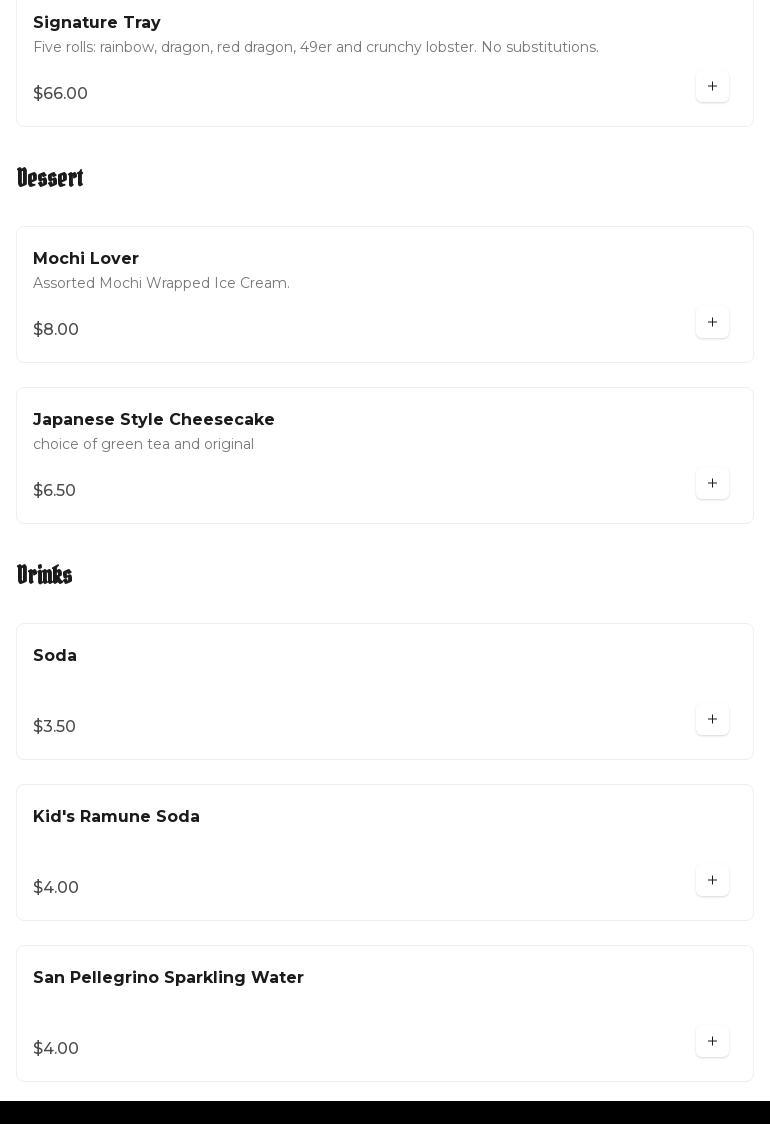Add Soda with its plus icon

712,720
